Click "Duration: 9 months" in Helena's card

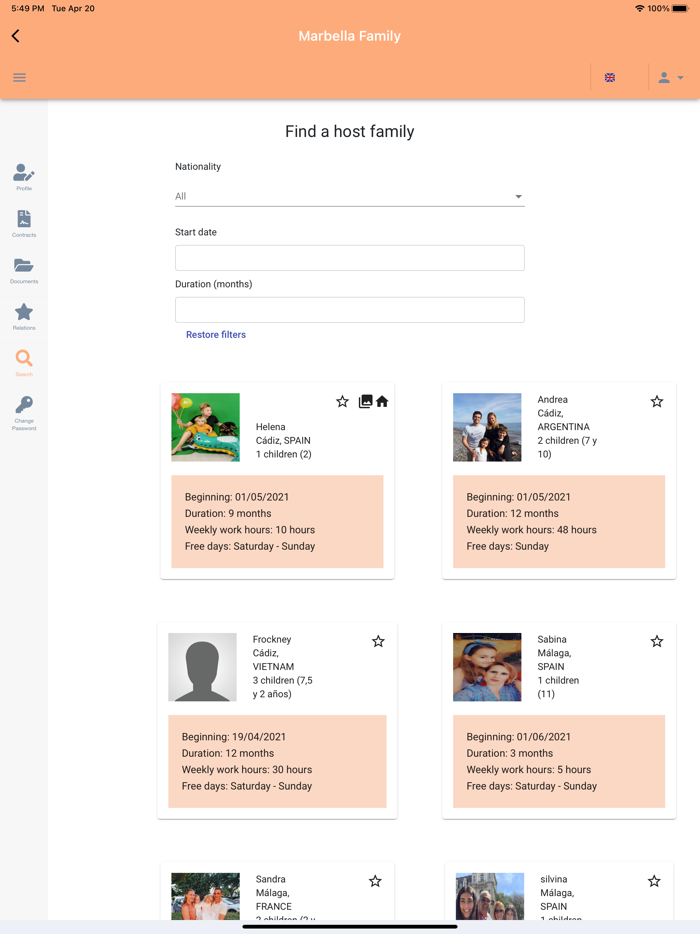tap(228, 513)
